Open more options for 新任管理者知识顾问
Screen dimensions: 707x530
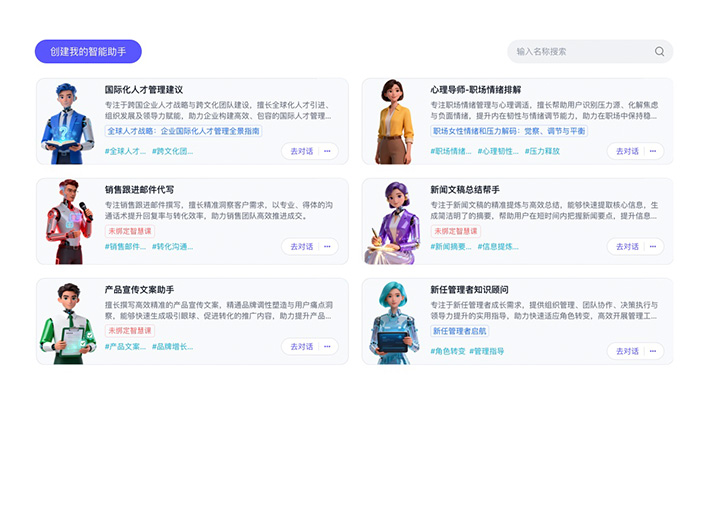point(653,351)
